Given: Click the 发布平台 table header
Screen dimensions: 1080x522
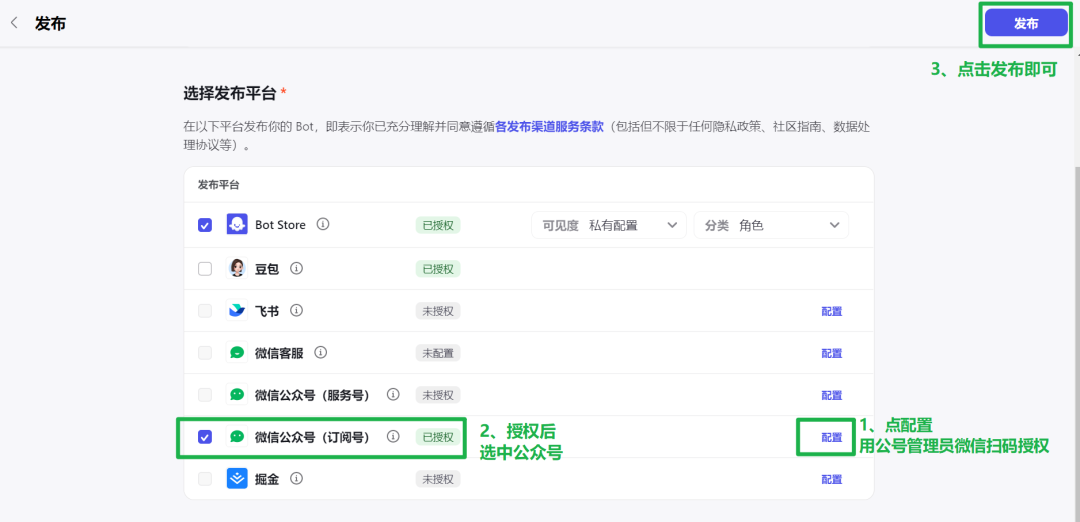Looking at the screenshot, I should coord(218,185).
